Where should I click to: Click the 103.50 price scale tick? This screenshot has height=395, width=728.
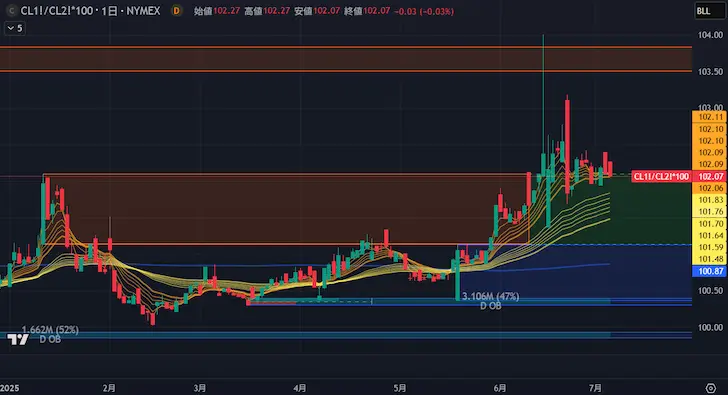pos(710,71)
